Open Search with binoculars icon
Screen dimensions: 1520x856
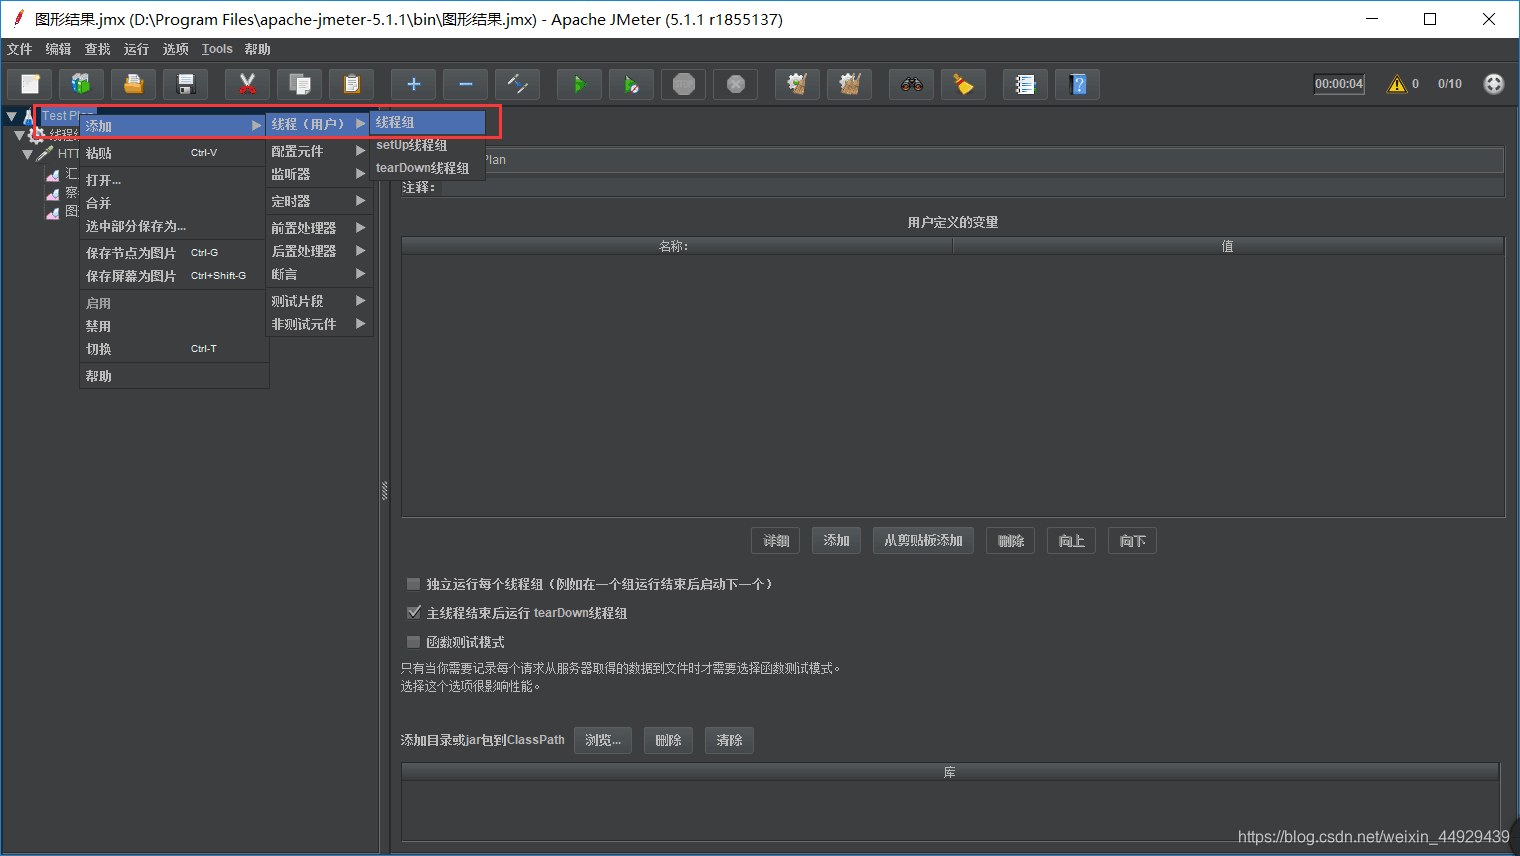(911, 84)
